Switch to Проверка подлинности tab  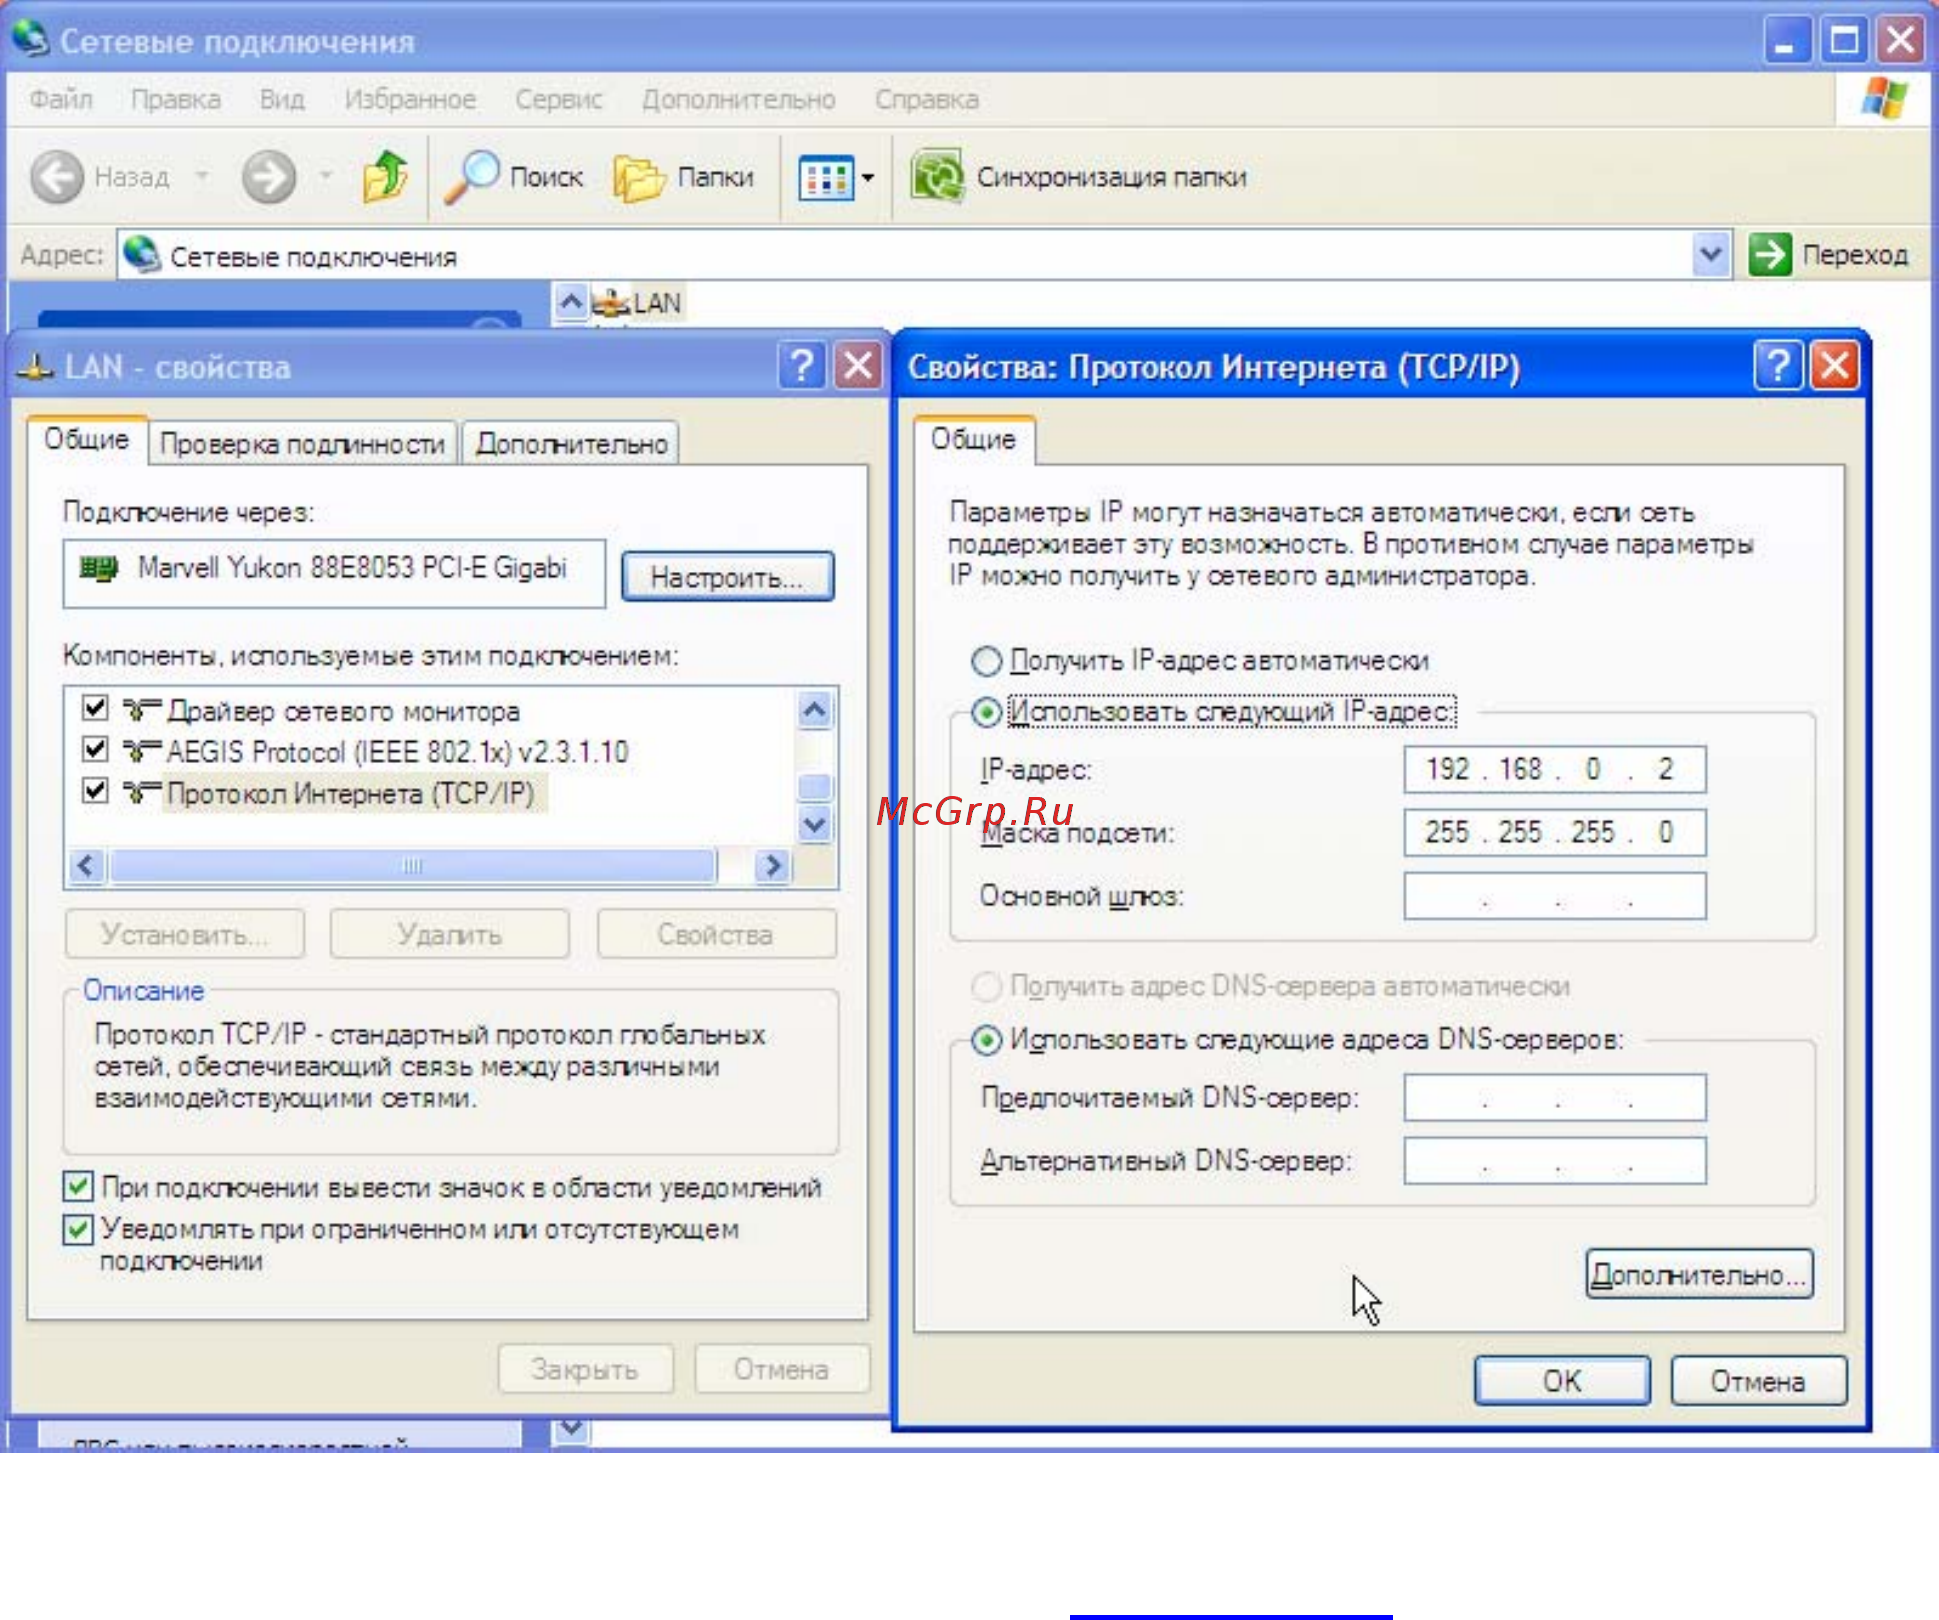(x=303, y=443)
